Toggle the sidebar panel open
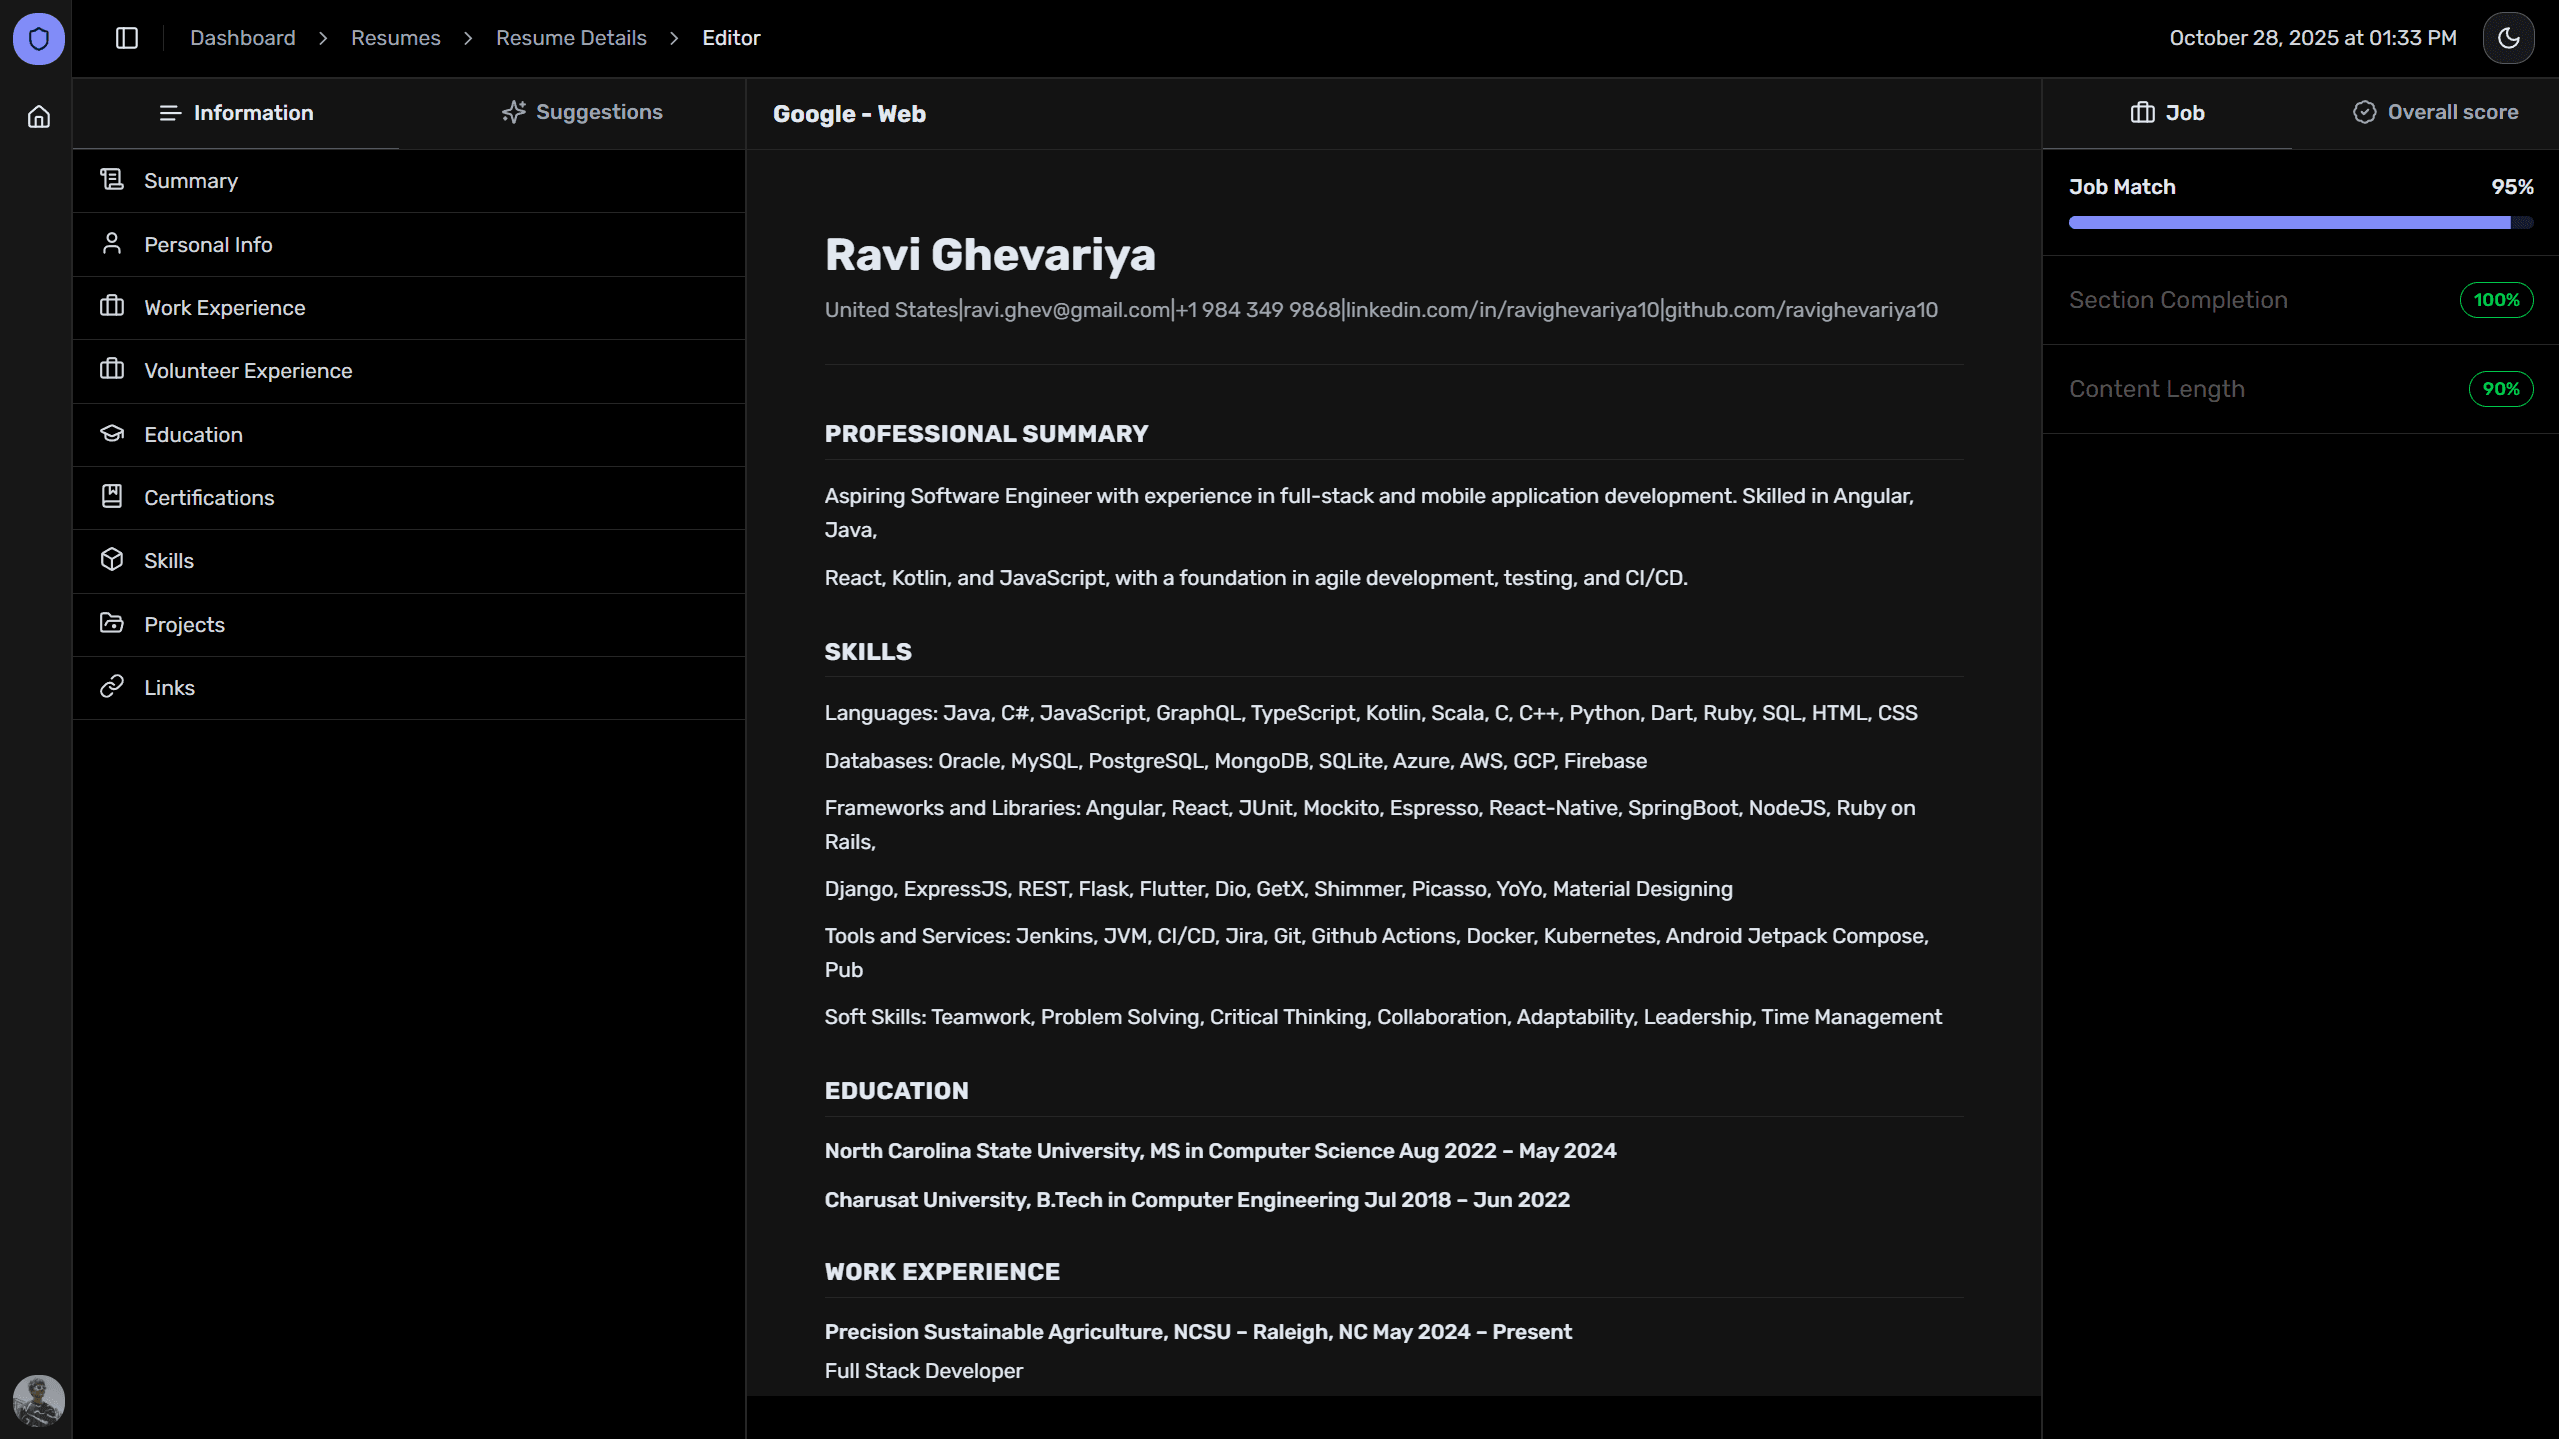 (127, 37)
